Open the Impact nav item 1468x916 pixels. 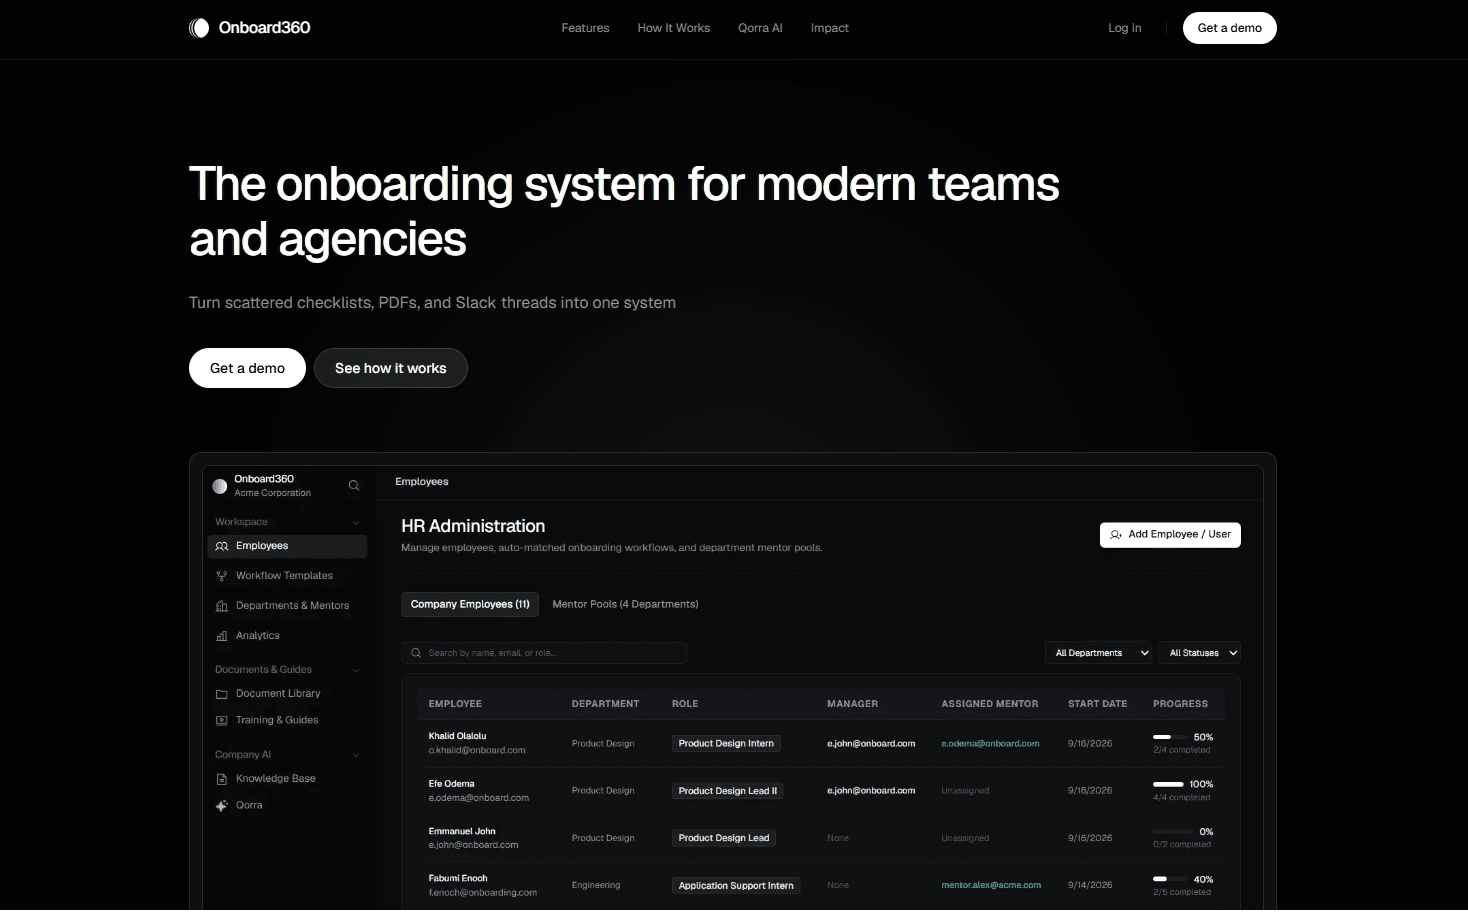click(830, 28)
